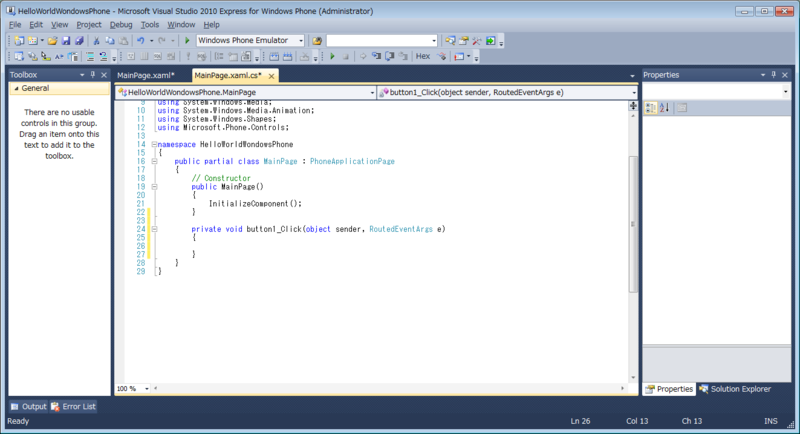Image resolution: width=800 pixels, height=434 pixels.
Task: Close the MainPage.xaml.cs* tab
Action: pos(271,76)
